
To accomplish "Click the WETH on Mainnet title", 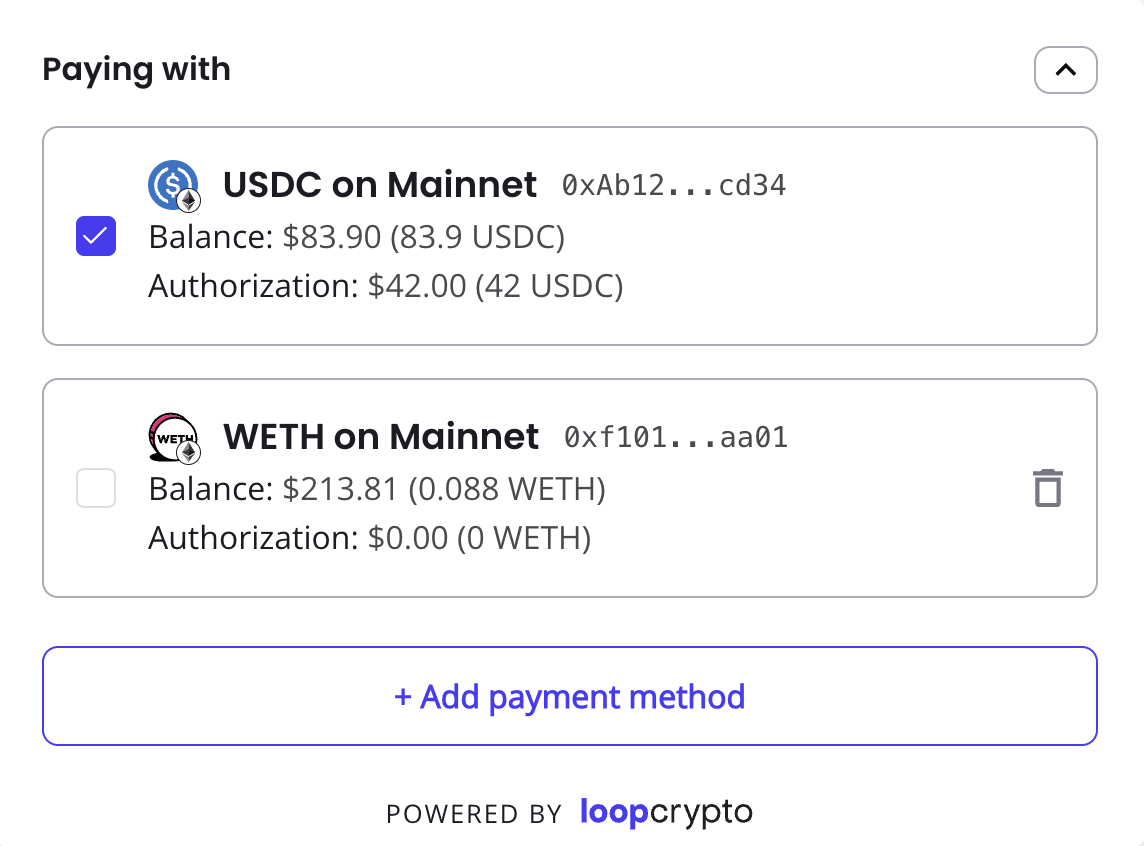I will coord(381,437).
